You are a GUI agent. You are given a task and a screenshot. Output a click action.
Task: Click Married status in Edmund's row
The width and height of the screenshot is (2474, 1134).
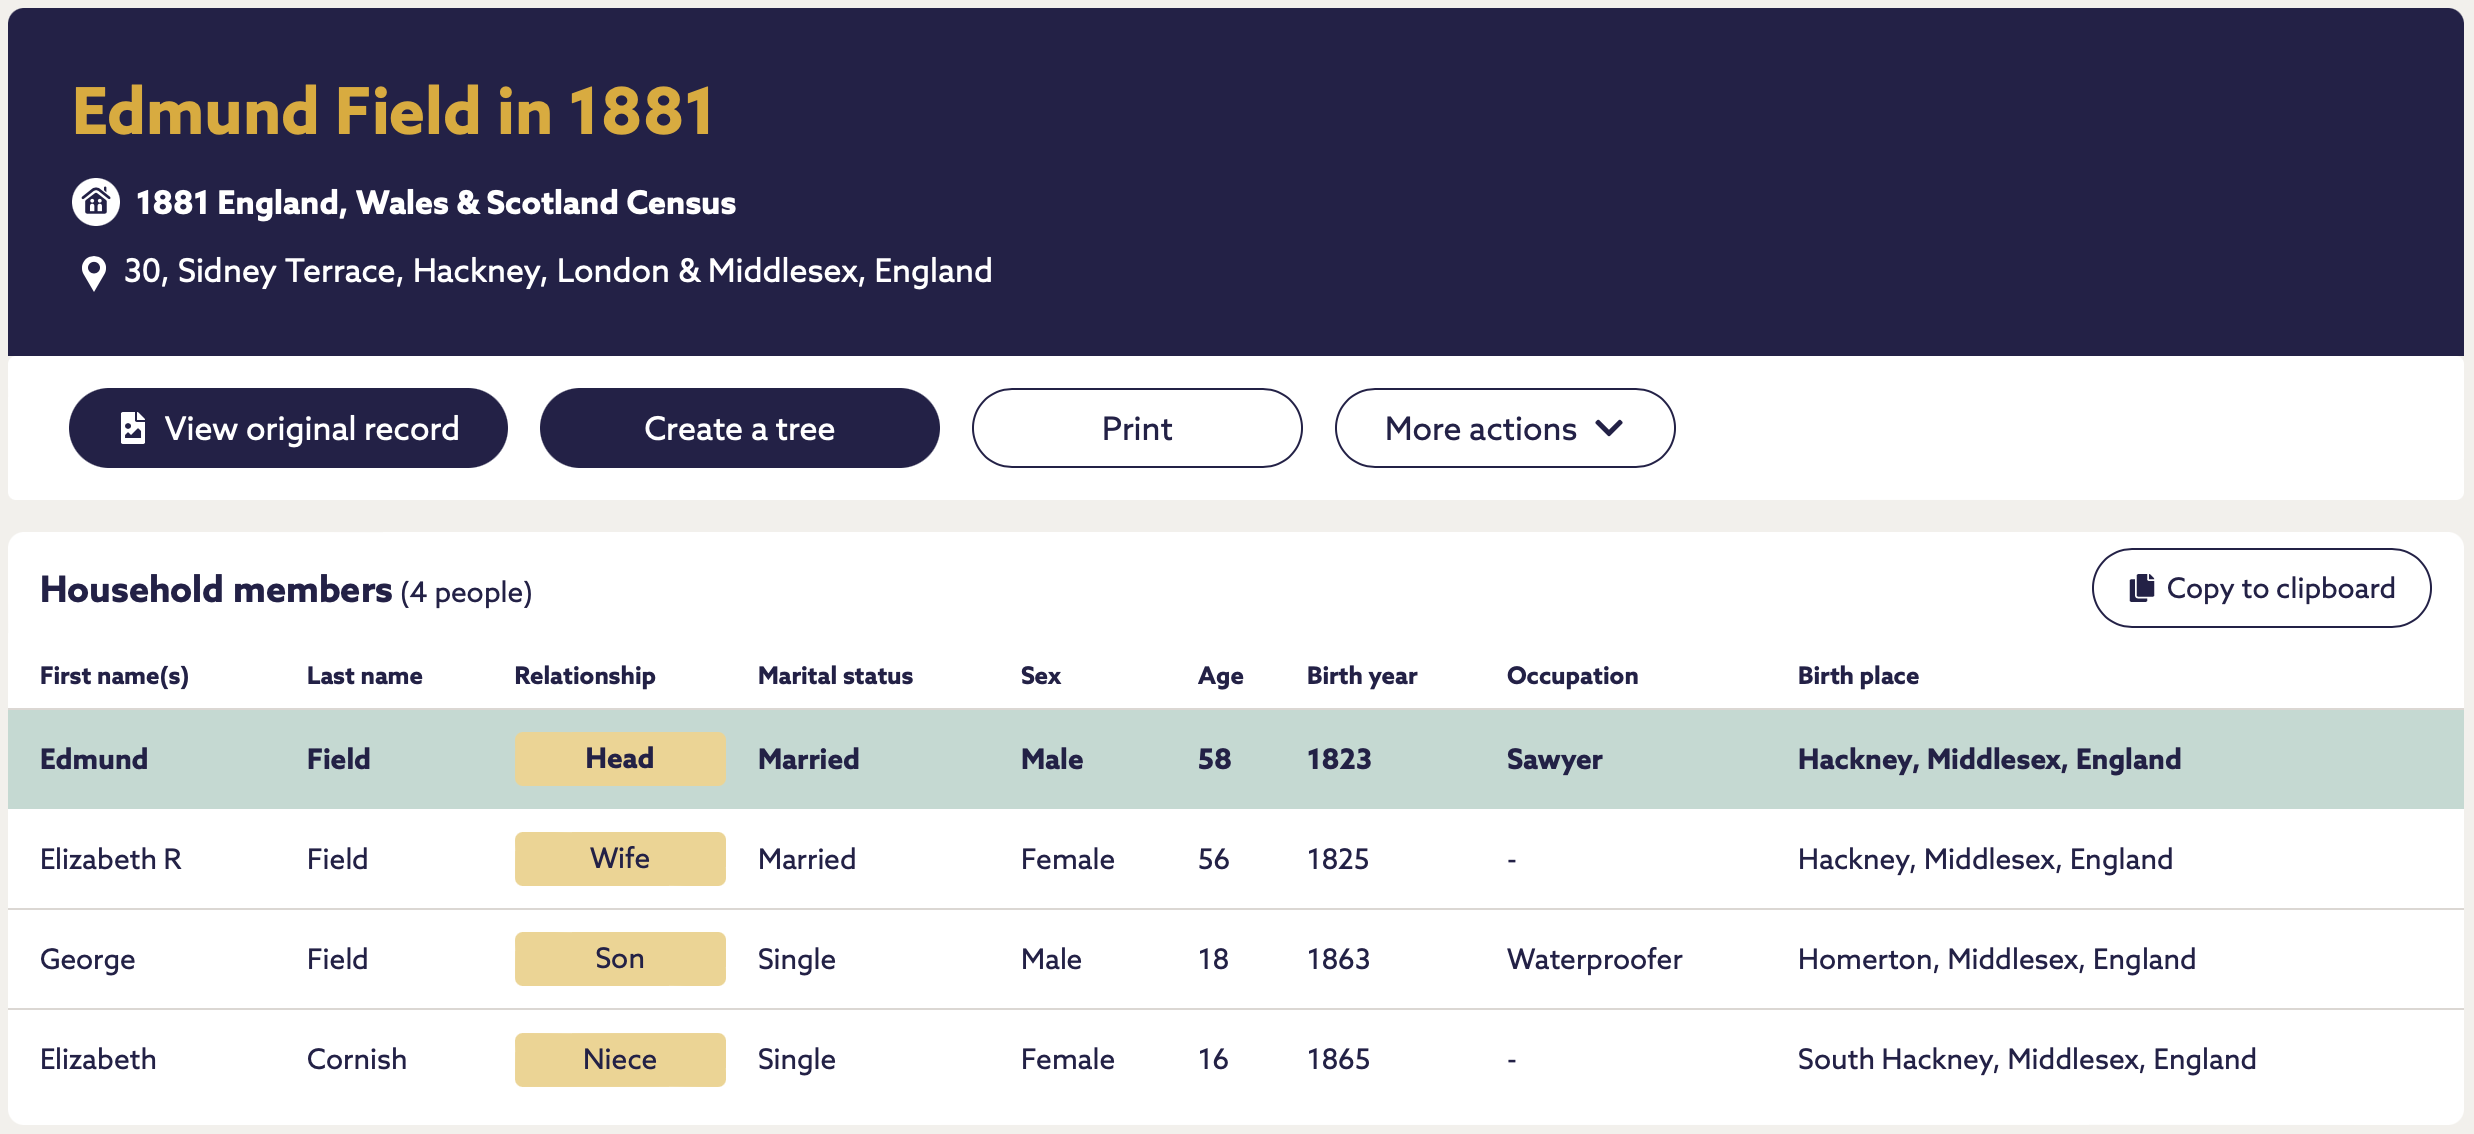coord(808,759)
